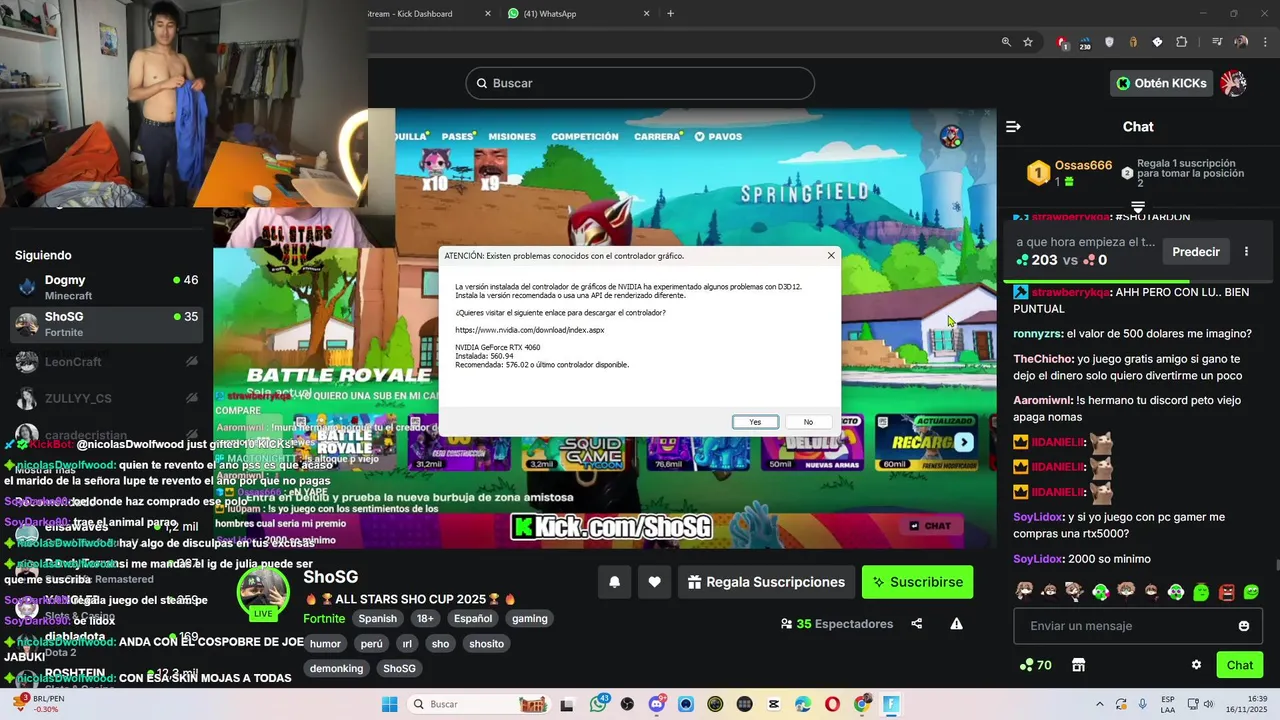1280x720 pixels.
Task: Follow ShoSG with the heart icon
Action: click(x=654, y=582)
